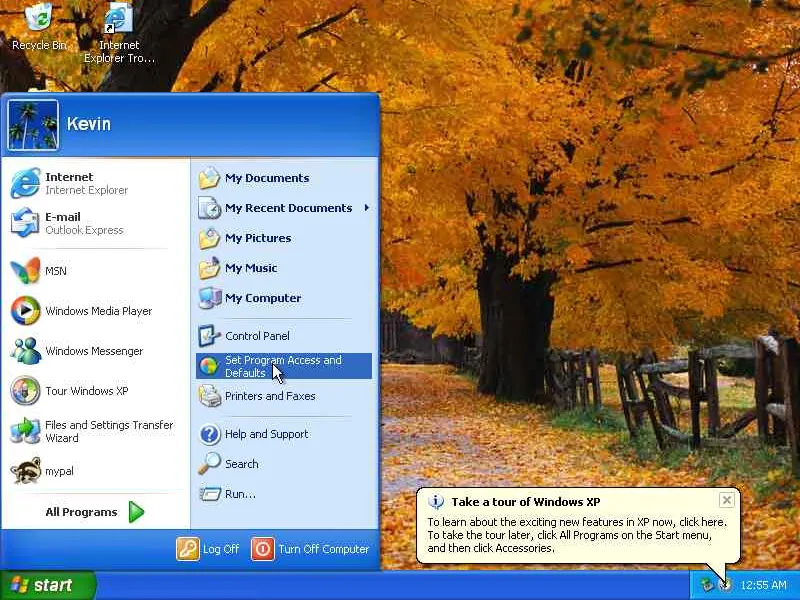Click the tour balloon message text
800x600 pixels.
point(577,535)
